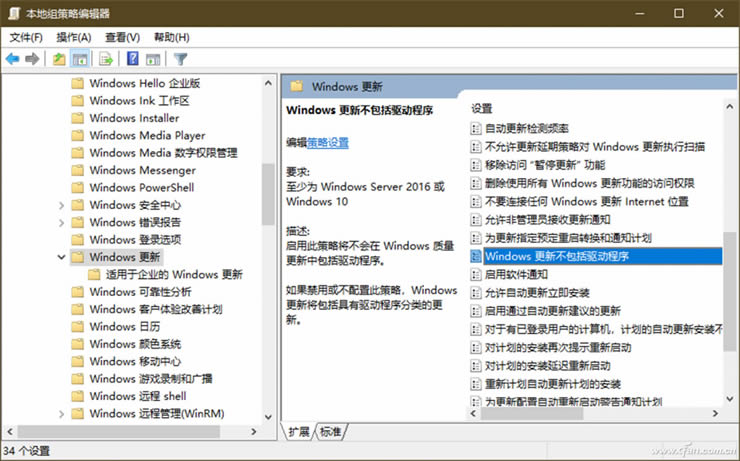
Task: Click policy icon of 允许非管理员接收更新通知
Action: coord(476,220)
